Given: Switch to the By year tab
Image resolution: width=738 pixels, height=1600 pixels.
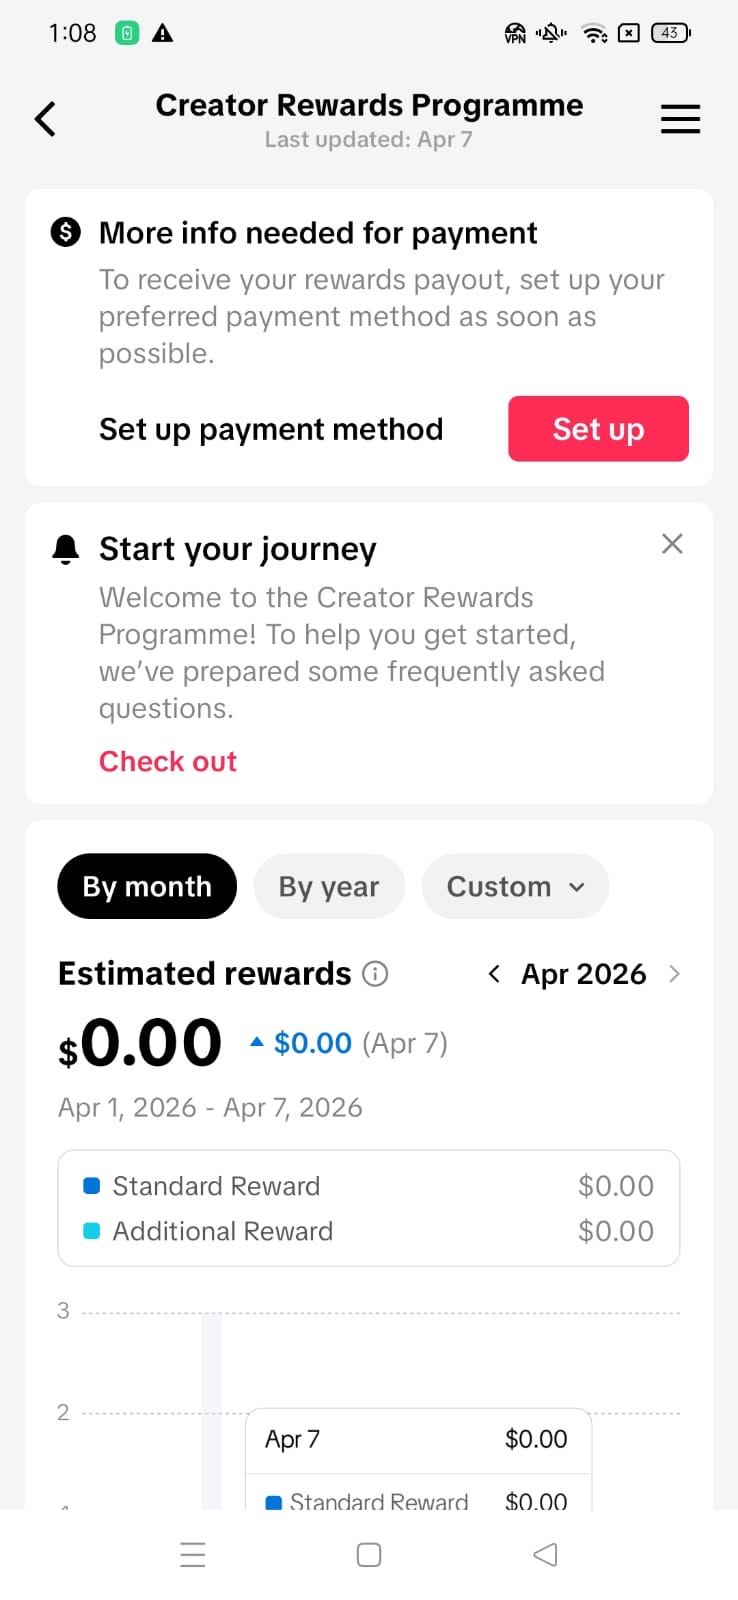Looking at the screenshot, I should [x=329, y=886].
